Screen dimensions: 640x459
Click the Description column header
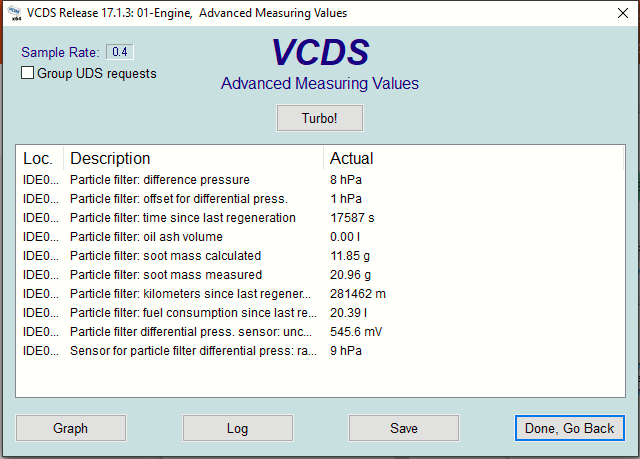(x=193, y=158)
